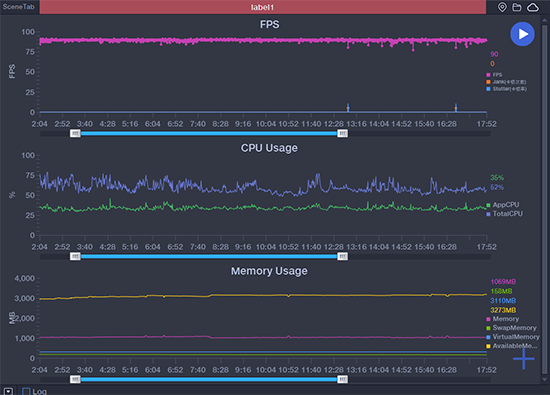Viewport: 550px width, 395px height.
Task: Enable the Log checkbox
Action: [x=26, y=391]
